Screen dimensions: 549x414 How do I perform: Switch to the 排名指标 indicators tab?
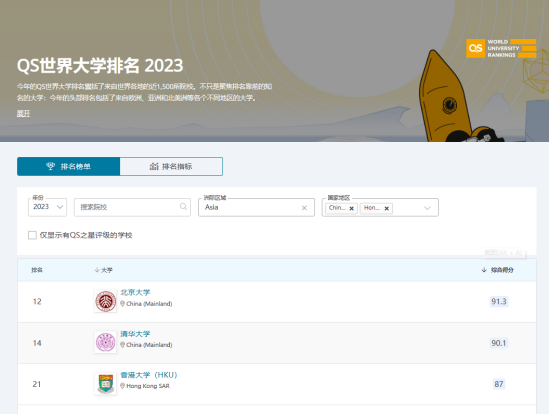[x=171, y=166]
